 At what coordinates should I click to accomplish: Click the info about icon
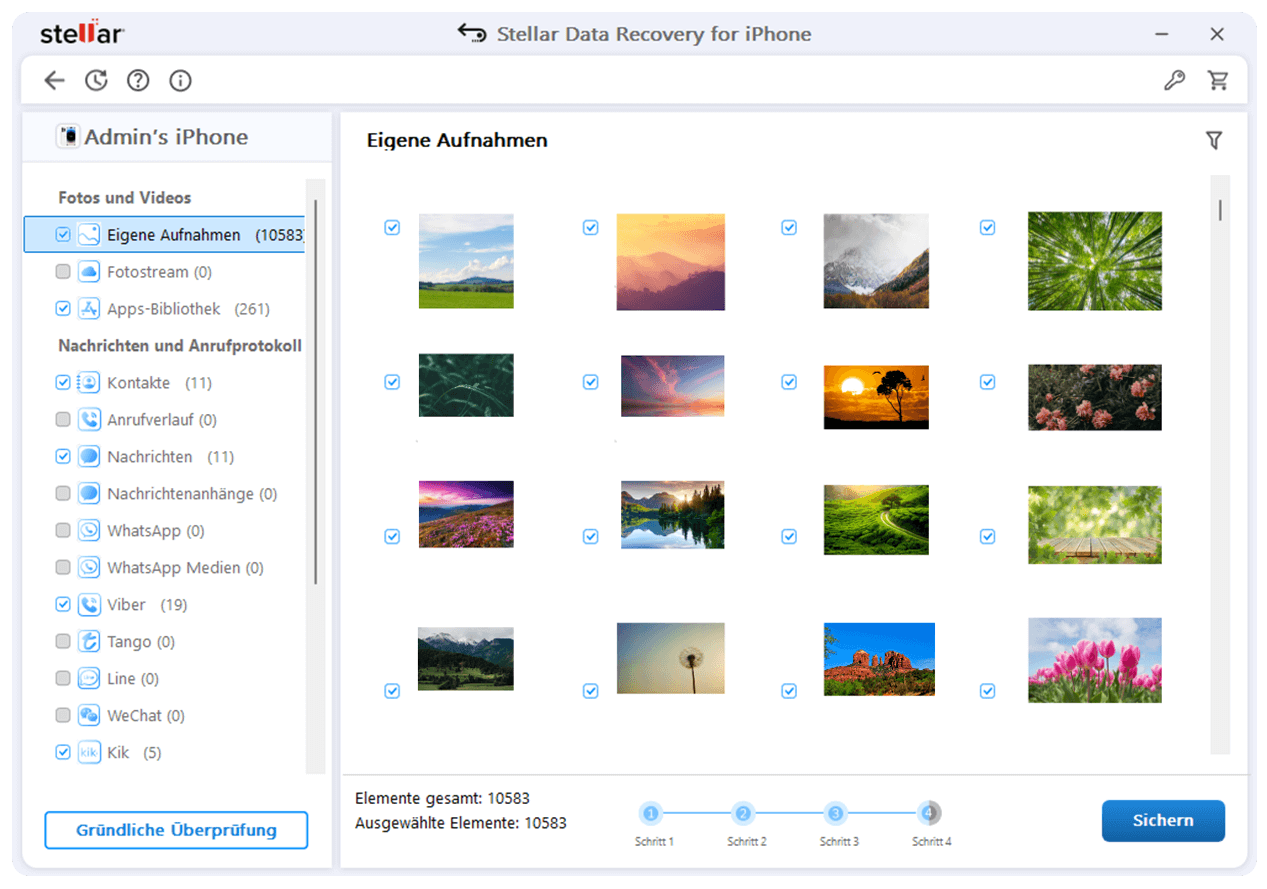[x=180, y=81]
